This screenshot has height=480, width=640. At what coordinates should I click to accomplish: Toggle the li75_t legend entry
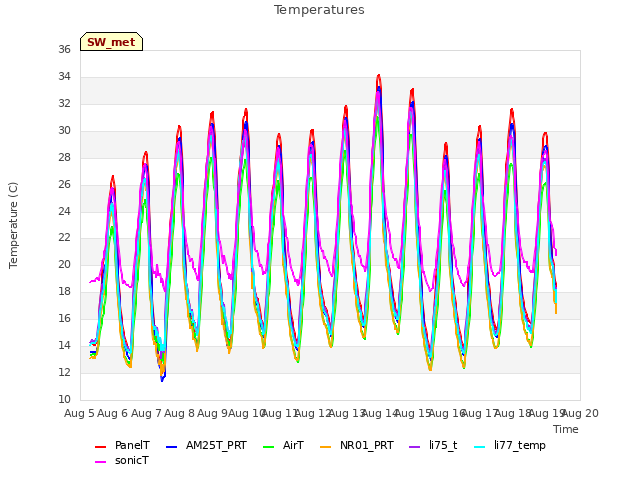coord(433,445)
